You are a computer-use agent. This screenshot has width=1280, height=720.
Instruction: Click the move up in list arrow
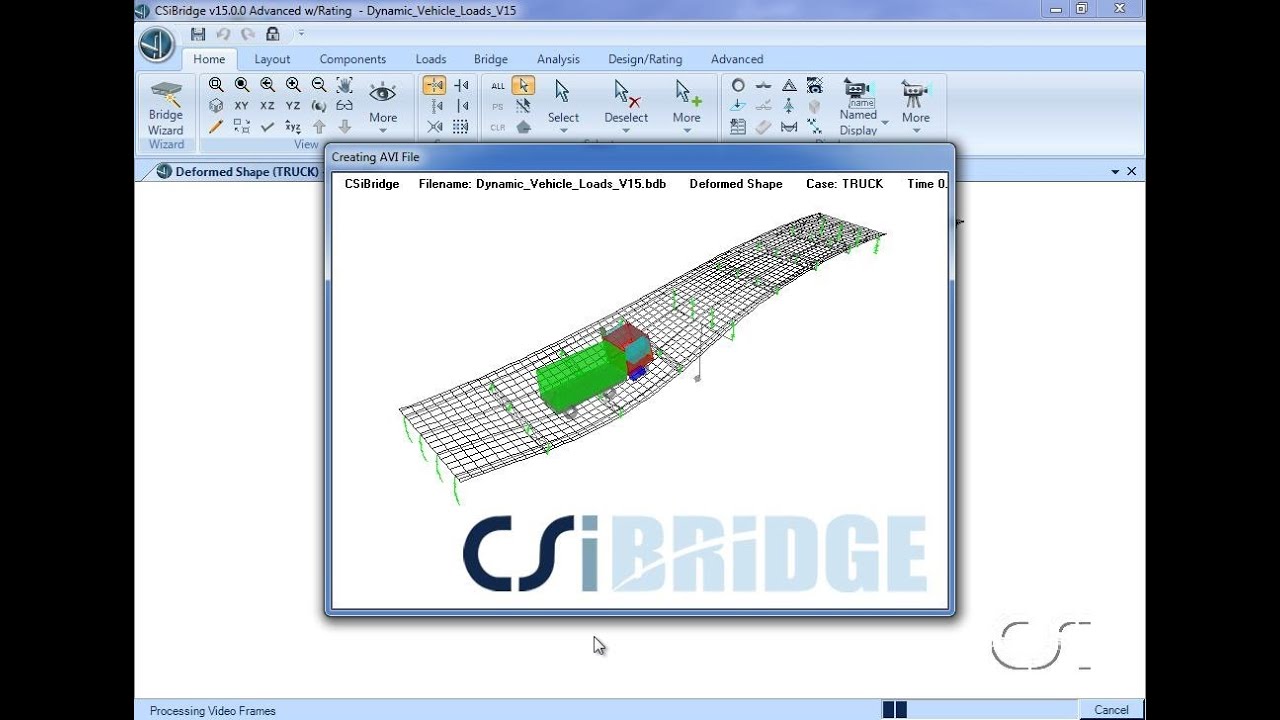click(319, 127)
